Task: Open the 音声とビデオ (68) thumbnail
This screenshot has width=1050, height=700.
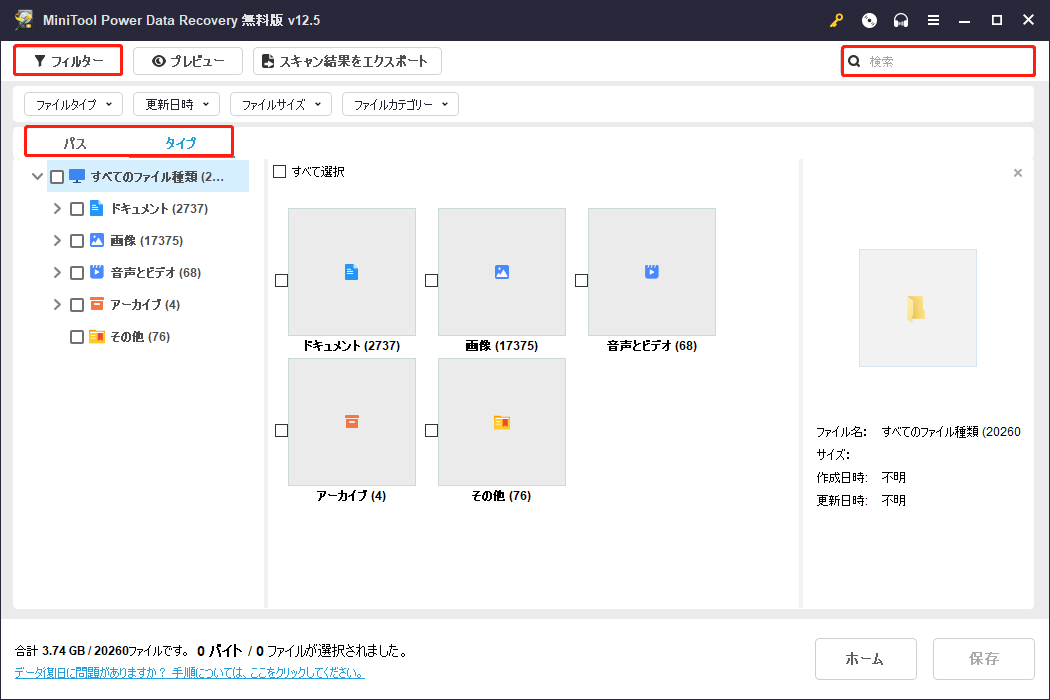Action: tap(652, 272)
